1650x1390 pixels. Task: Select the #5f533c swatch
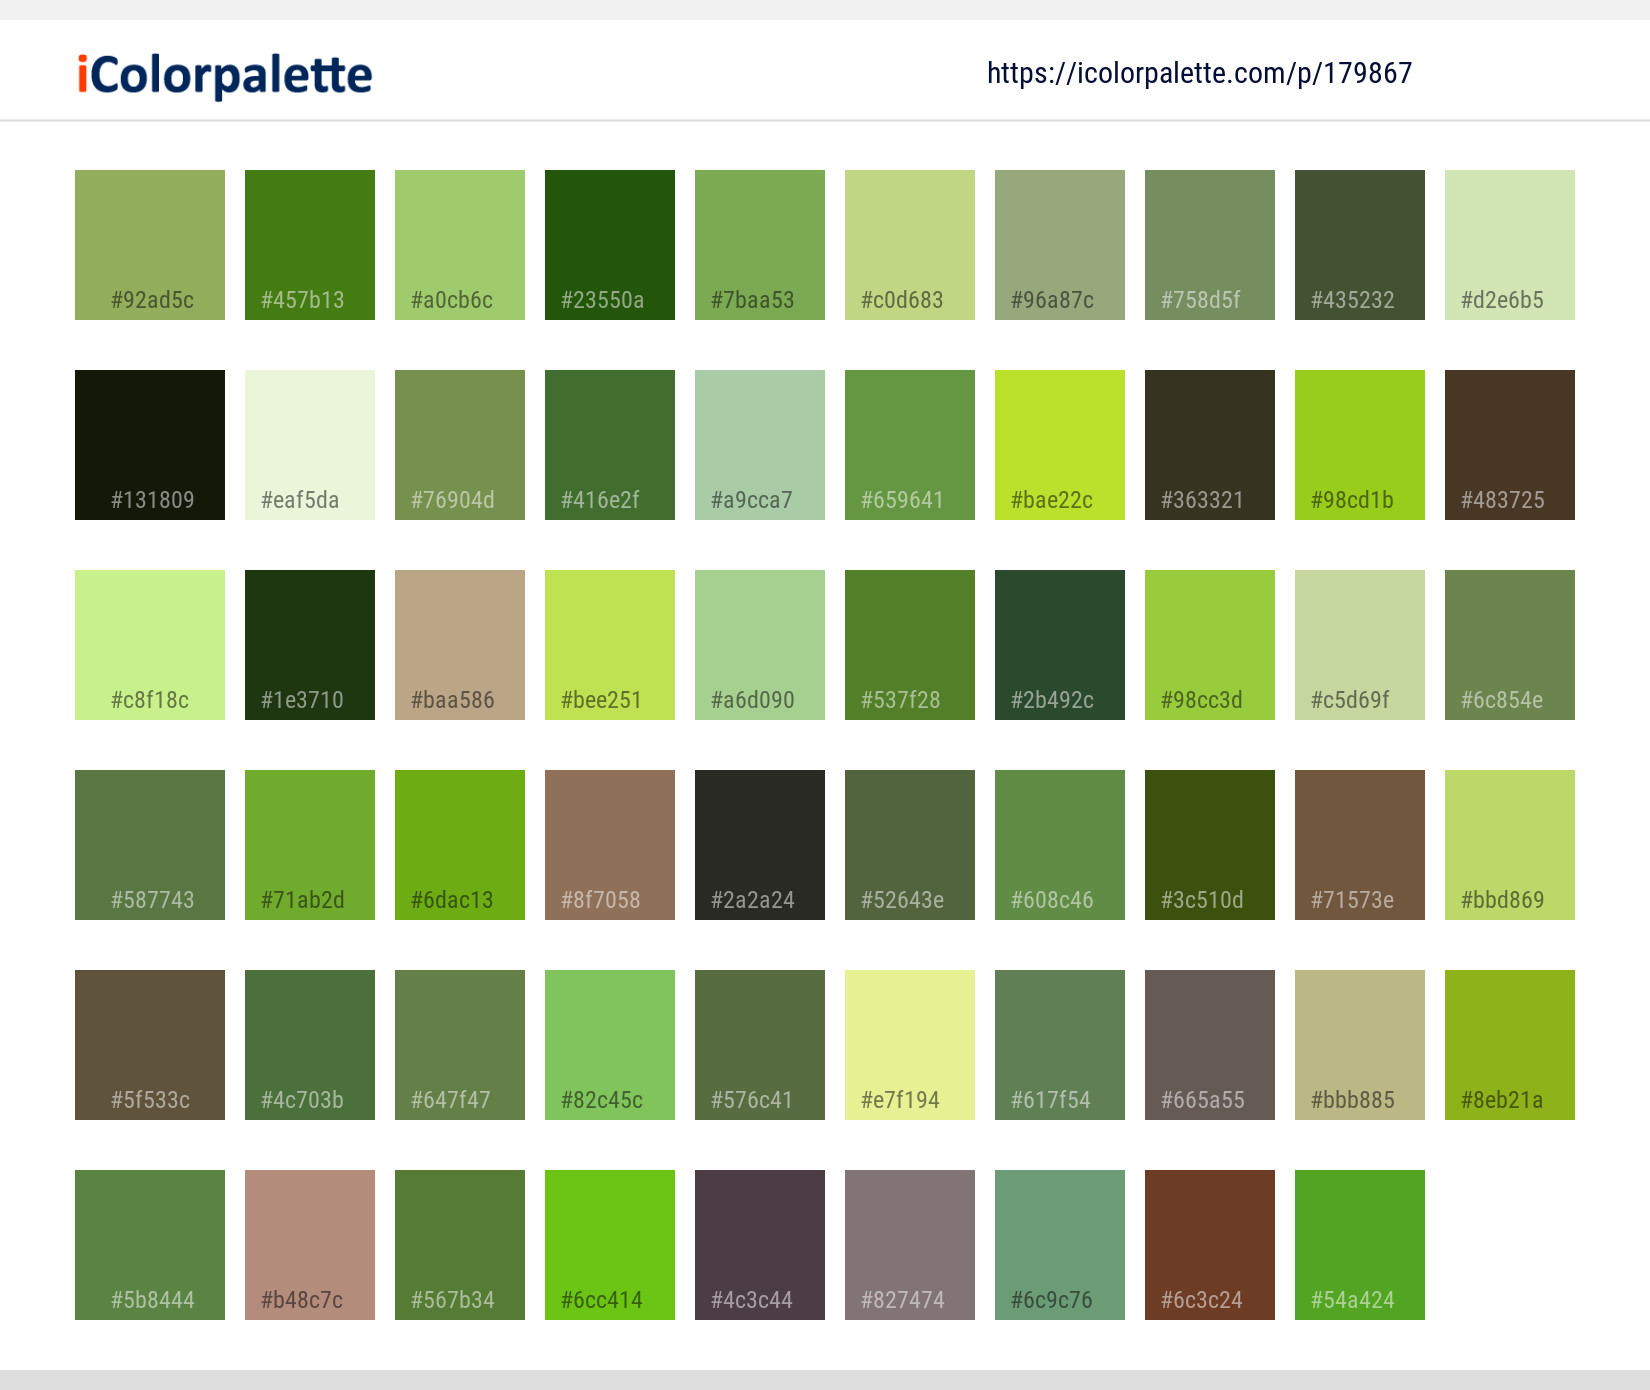[x=150, y=1045]
